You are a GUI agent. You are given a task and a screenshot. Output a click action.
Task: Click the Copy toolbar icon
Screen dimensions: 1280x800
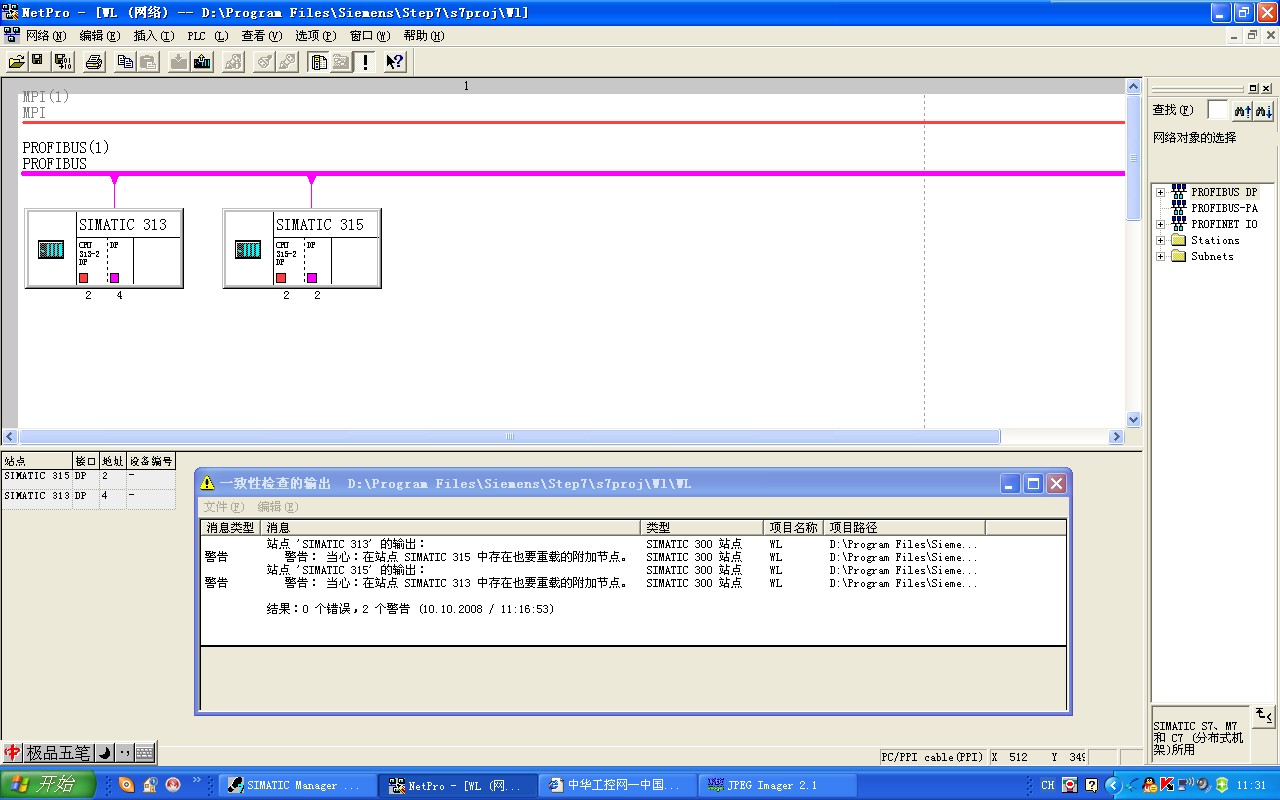pyautogui.click(x=125, y=62)
